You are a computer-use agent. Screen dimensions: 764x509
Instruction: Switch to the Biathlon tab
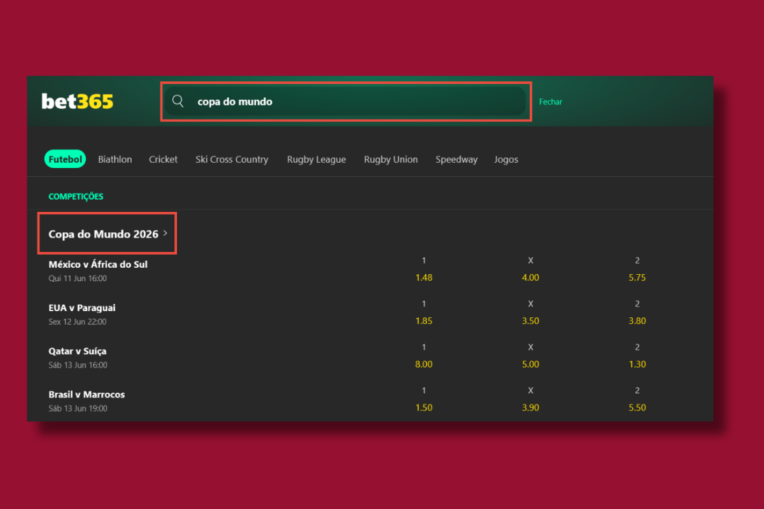(115, 159)
